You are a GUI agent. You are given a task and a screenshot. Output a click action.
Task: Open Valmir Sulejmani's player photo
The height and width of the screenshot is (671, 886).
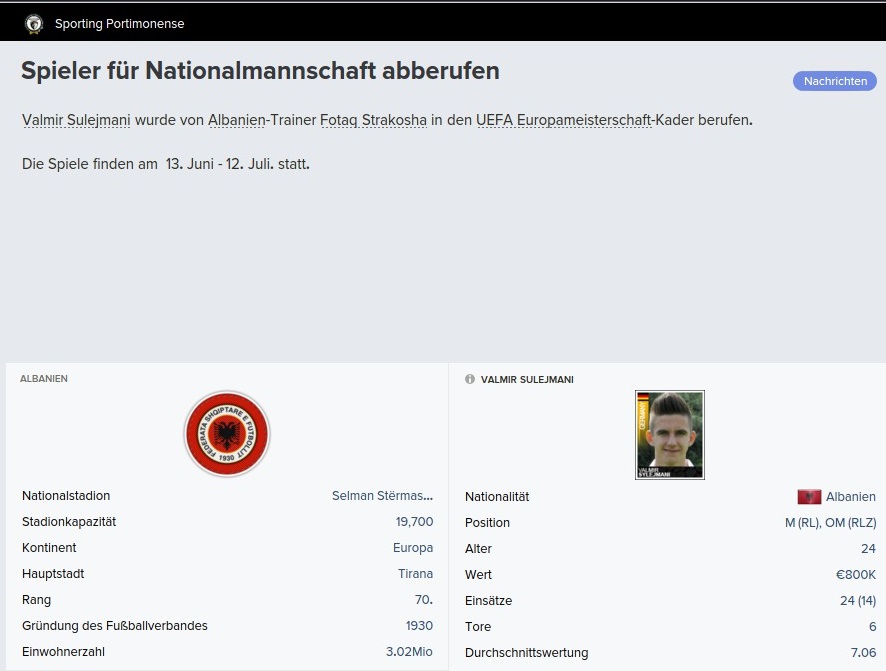click(669, 435)
